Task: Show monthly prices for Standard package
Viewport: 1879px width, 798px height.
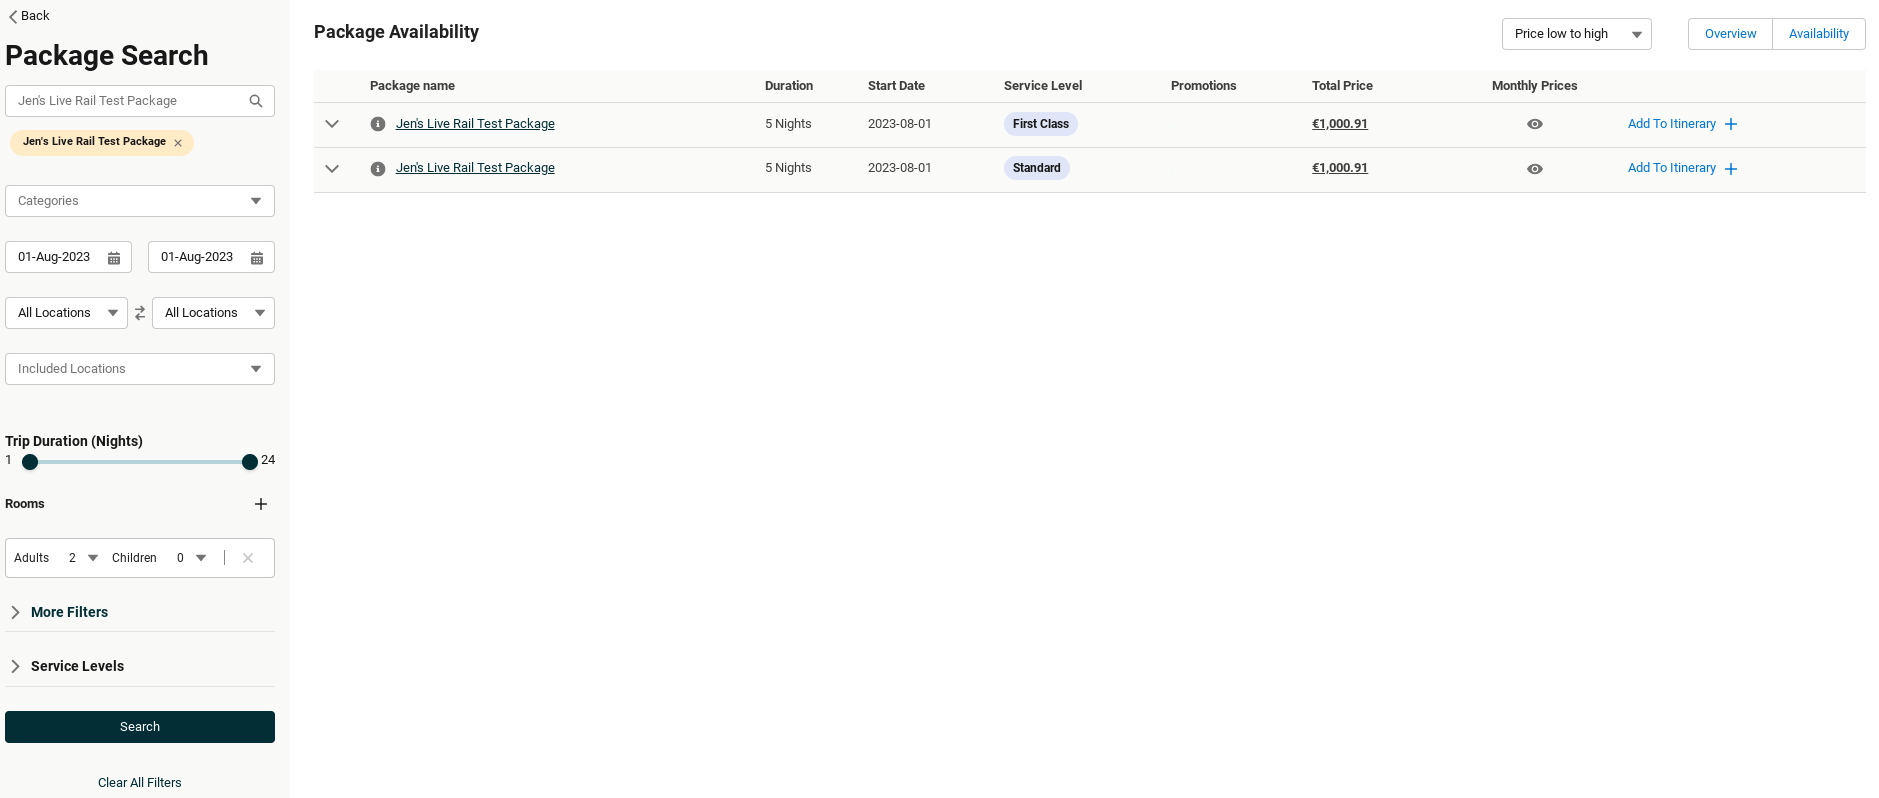Action: pyautogui.click(x=1535, y=169)
